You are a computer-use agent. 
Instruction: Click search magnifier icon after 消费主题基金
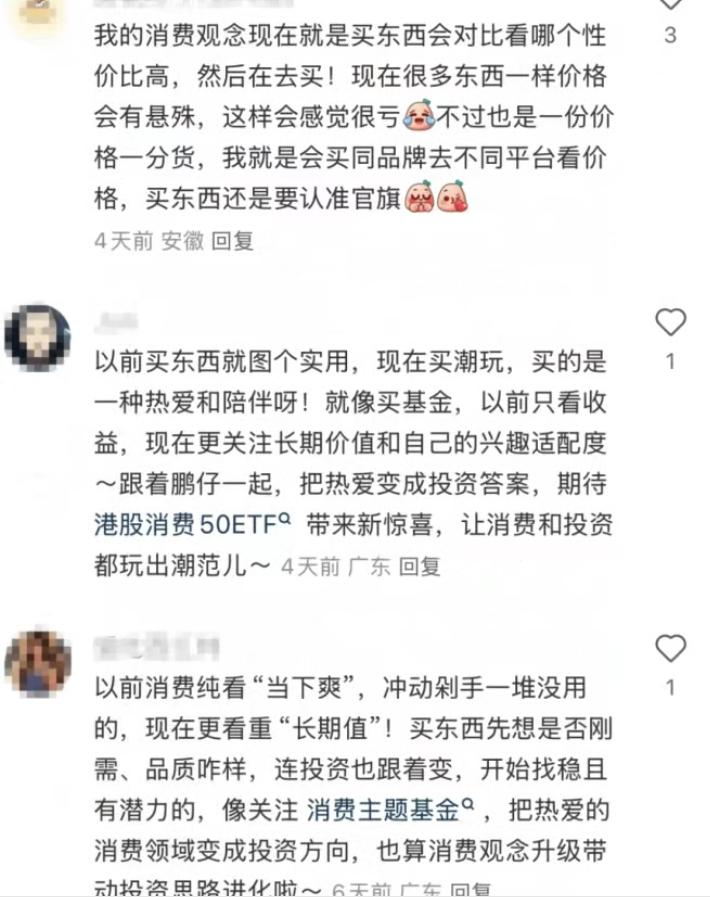tap(468, 804)
